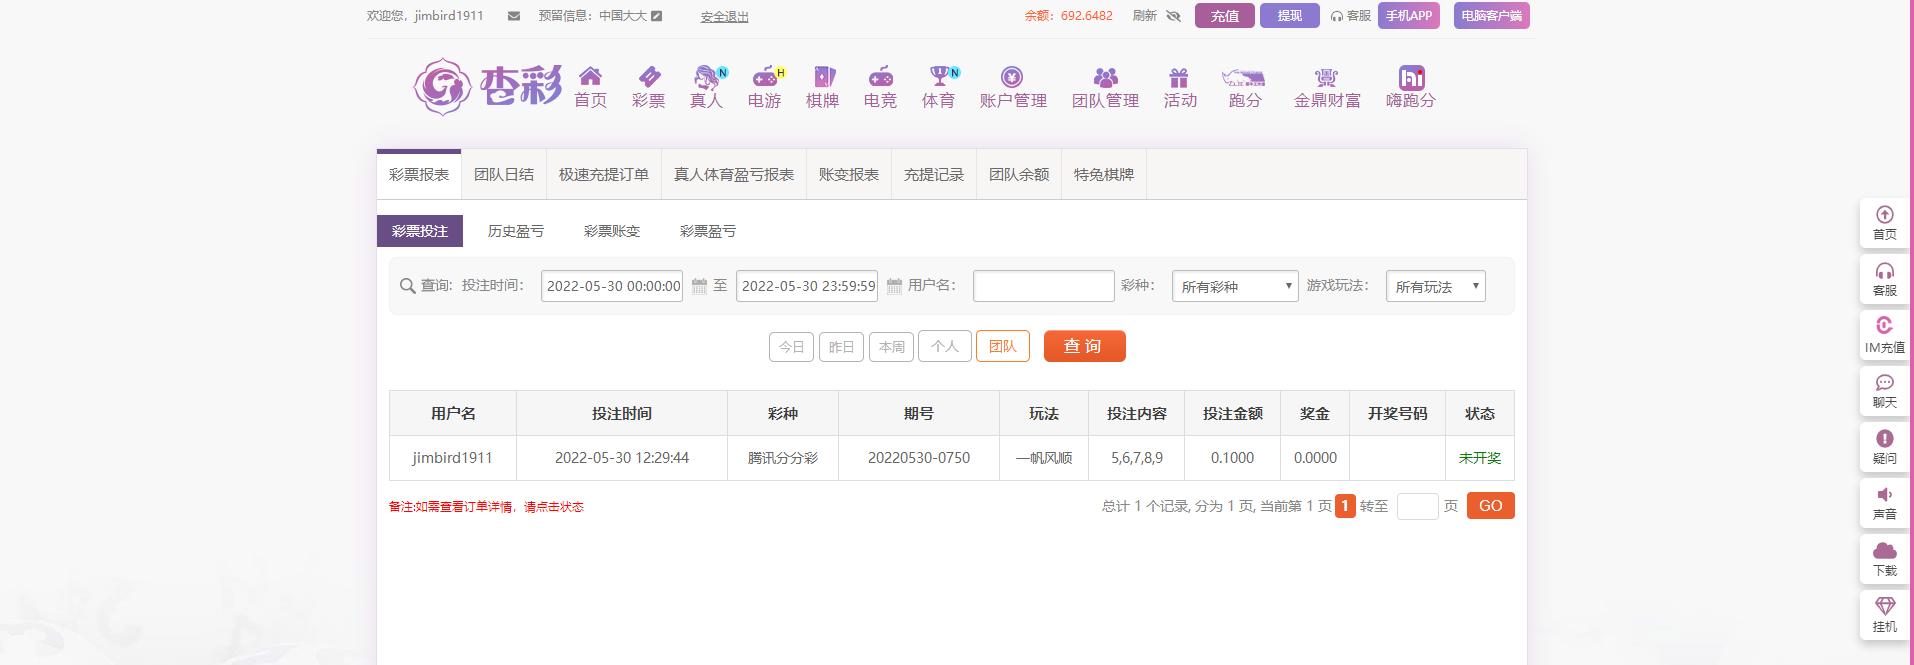
Task: Expand the 游戏玩法 所有玩法 dropdown
Action: tap(1435, 286)
